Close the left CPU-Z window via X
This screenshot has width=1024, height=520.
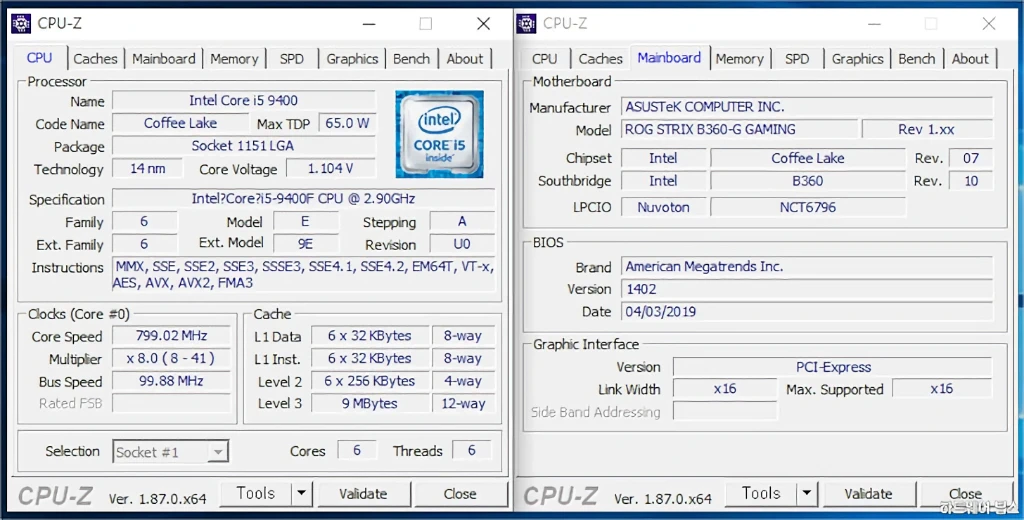[x=483, y=24]
